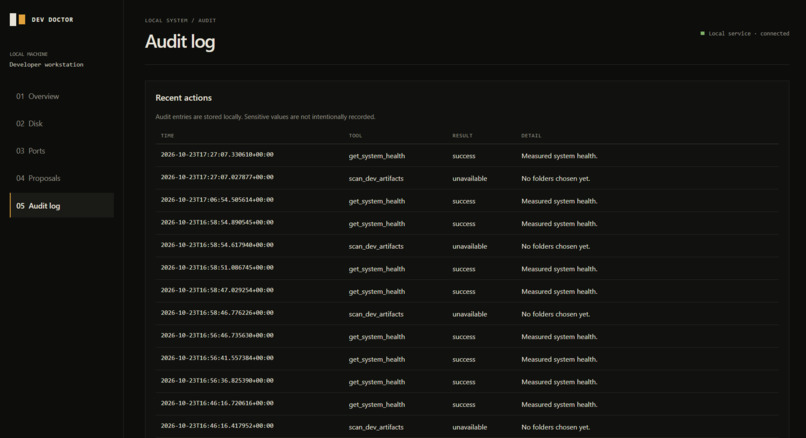Open the 03 Ports section
This screenshot has width=806, height=438.
[x=62, y=151]
